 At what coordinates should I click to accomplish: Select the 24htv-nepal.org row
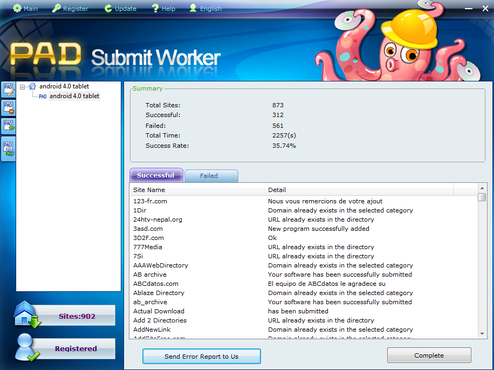point(304,219)
